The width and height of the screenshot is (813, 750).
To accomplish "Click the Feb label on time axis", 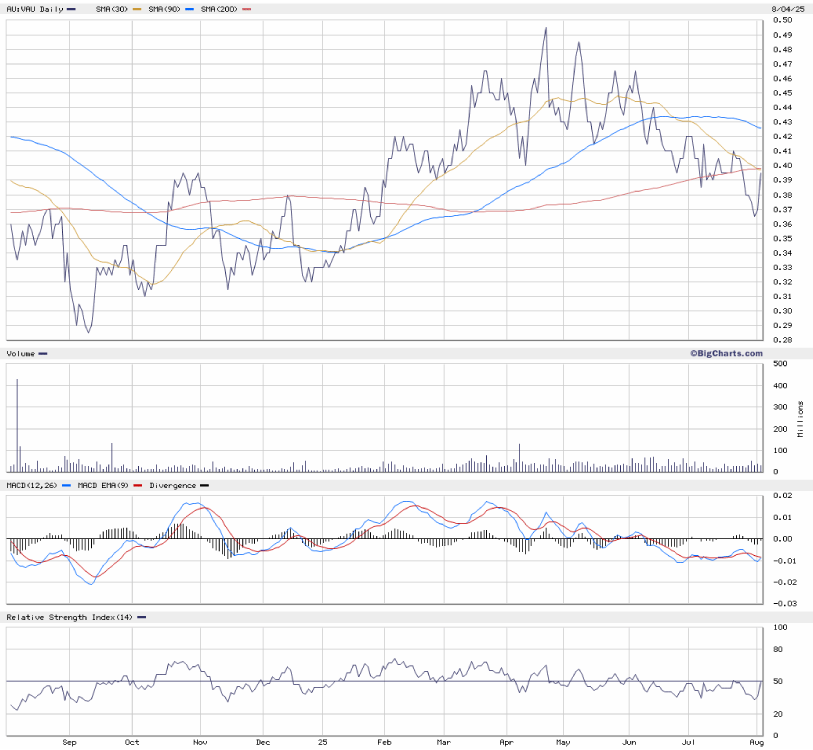I will pyautogui.click(x=384, y=744).
